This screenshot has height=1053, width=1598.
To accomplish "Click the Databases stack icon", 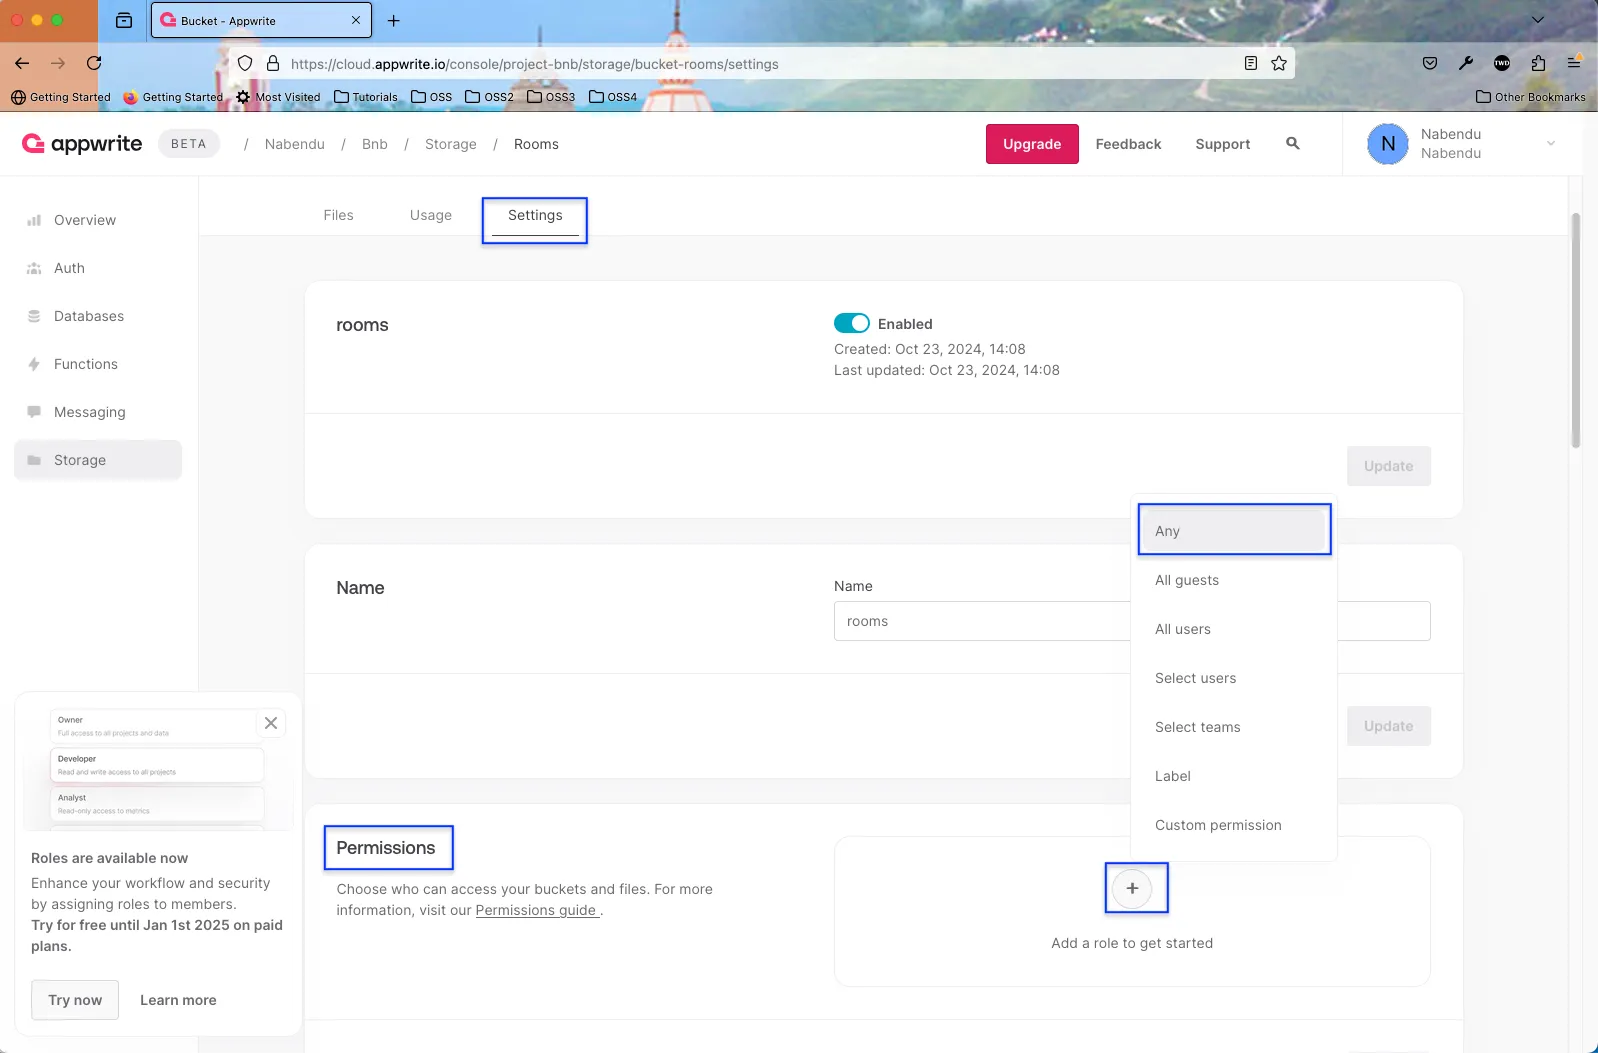I will [34, 316].
